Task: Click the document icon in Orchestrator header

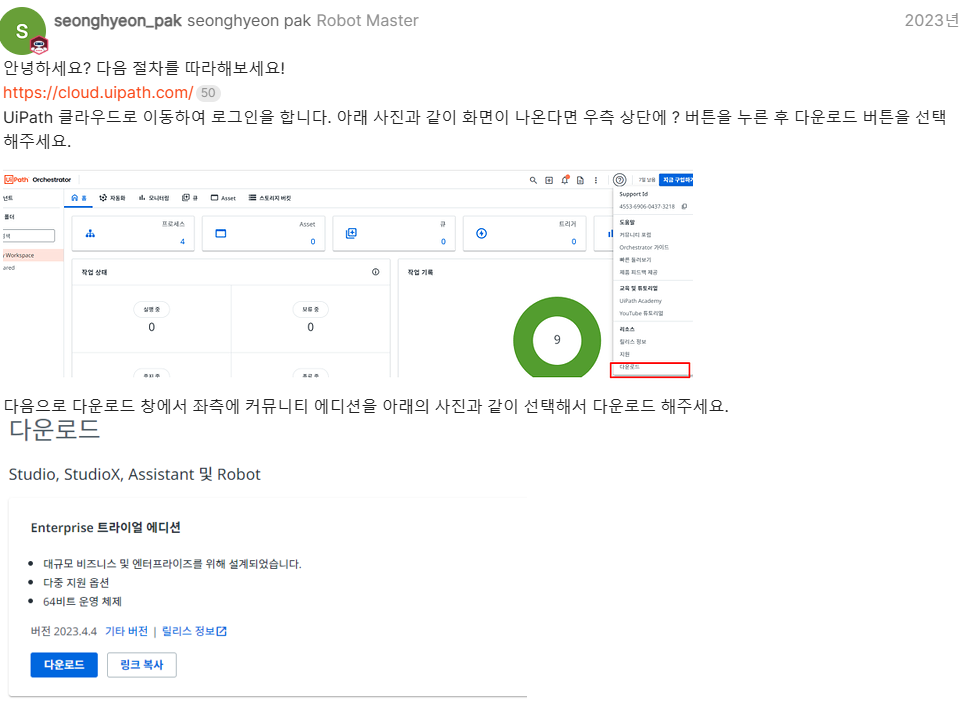Action: coord(580,180)
